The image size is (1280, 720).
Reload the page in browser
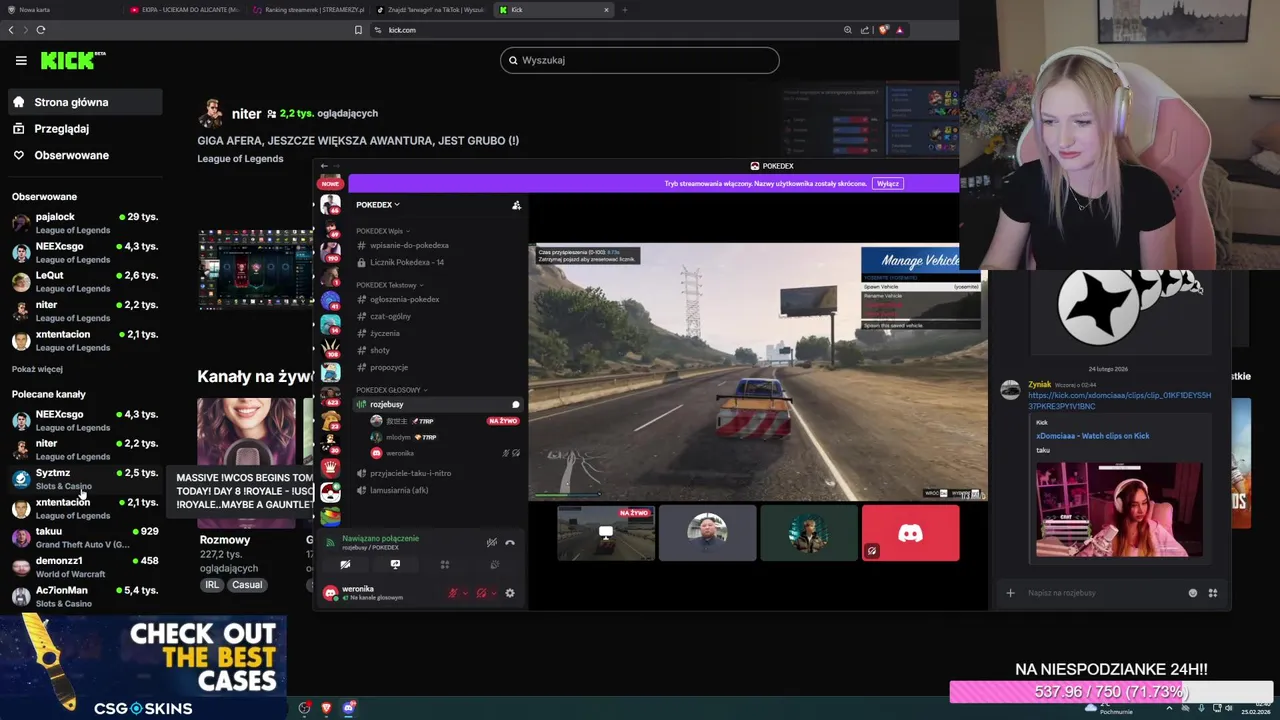(40, 30)
